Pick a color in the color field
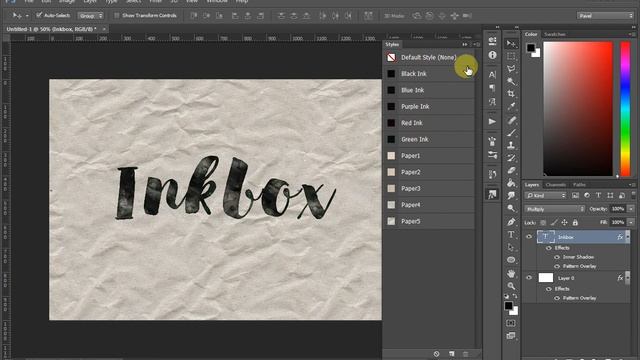Screen dimensions: 640x360 tap(578, 109)
